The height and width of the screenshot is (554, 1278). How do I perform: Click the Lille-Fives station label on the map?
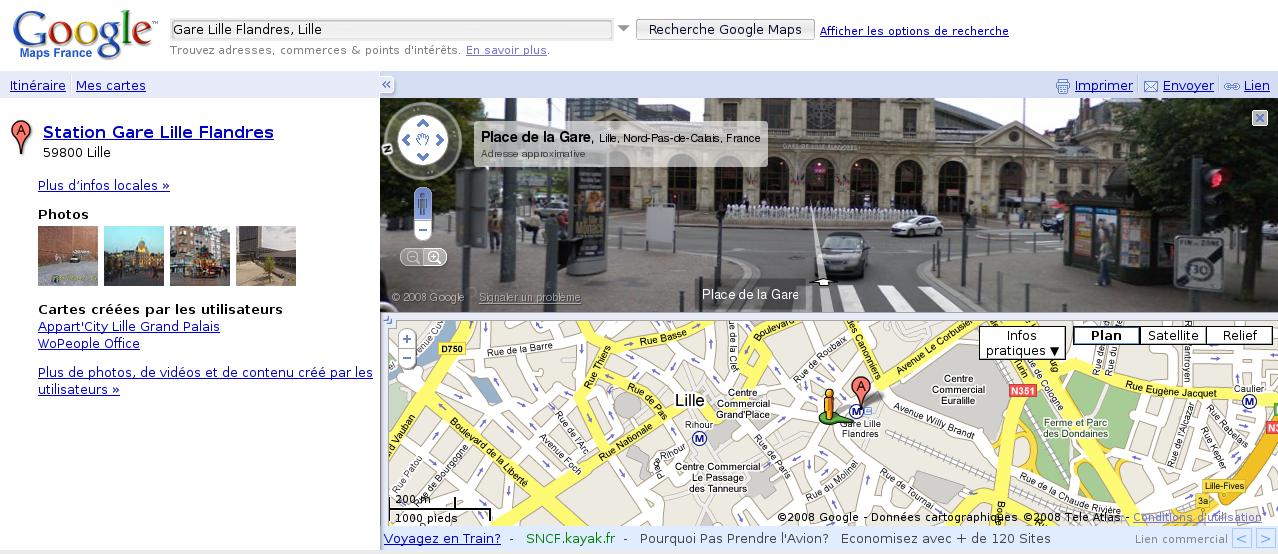[x=1224, y=485]
